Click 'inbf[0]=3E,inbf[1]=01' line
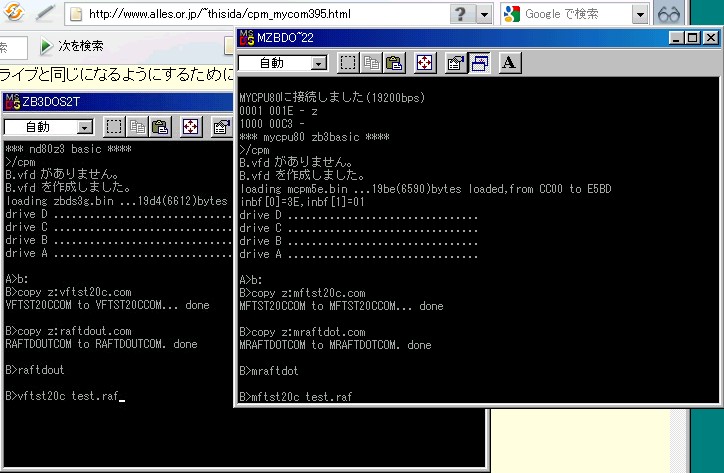The width and height of the screenshot is (724, 473). pyautogui.click(x=302, y=201)
